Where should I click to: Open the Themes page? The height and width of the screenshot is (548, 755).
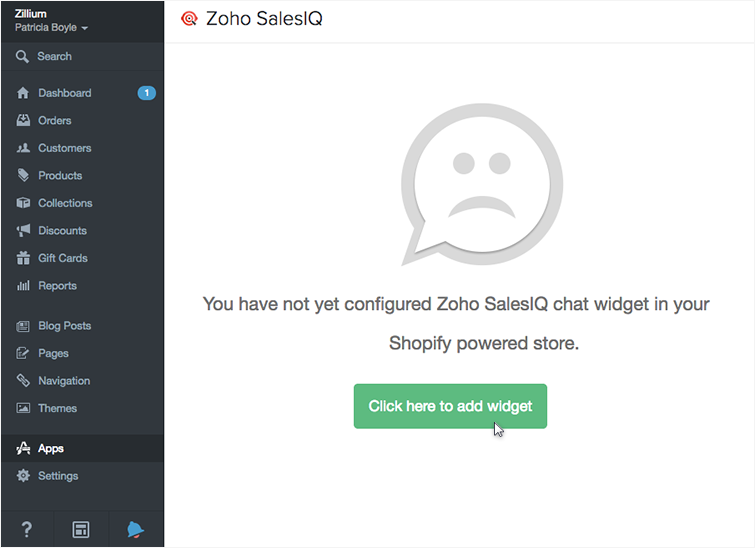click(57, 408)
